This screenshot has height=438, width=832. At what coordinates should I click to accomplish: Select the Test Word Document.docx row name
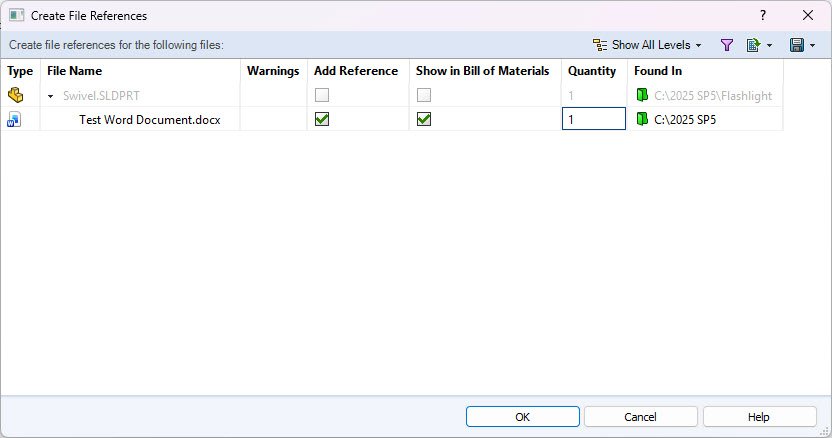150,120
